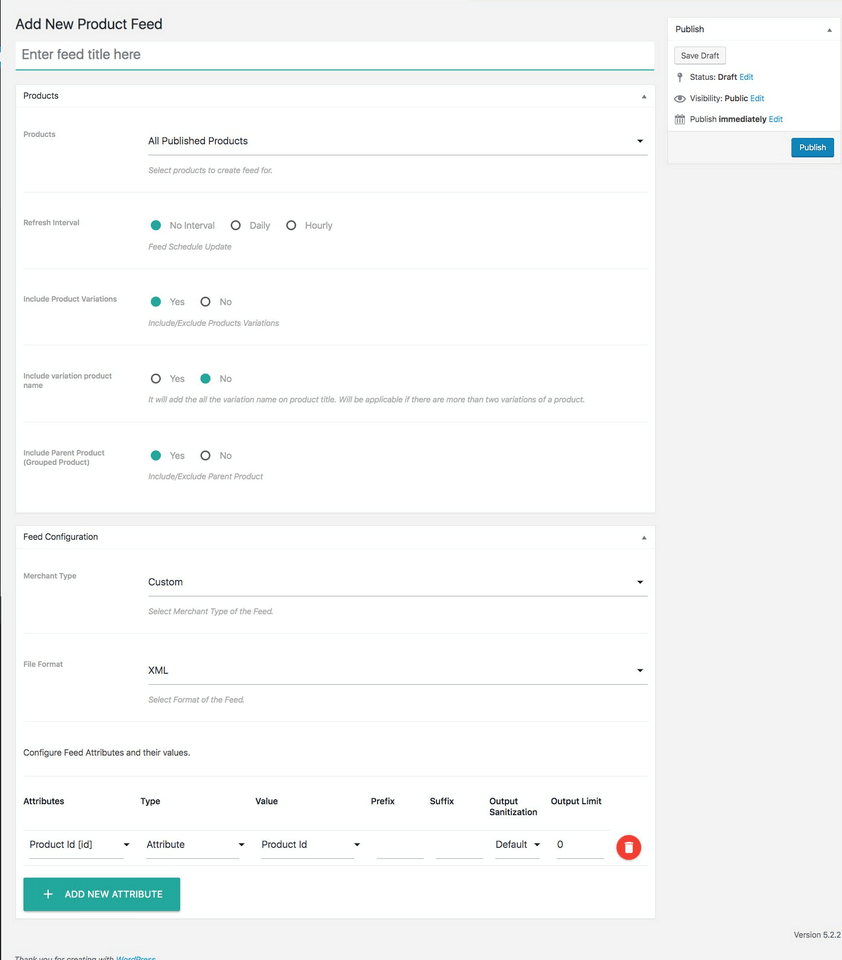This screenshot has height=960, width=842.
Task: Collapse the Feed Configuration panel
Action: point(644,538)
